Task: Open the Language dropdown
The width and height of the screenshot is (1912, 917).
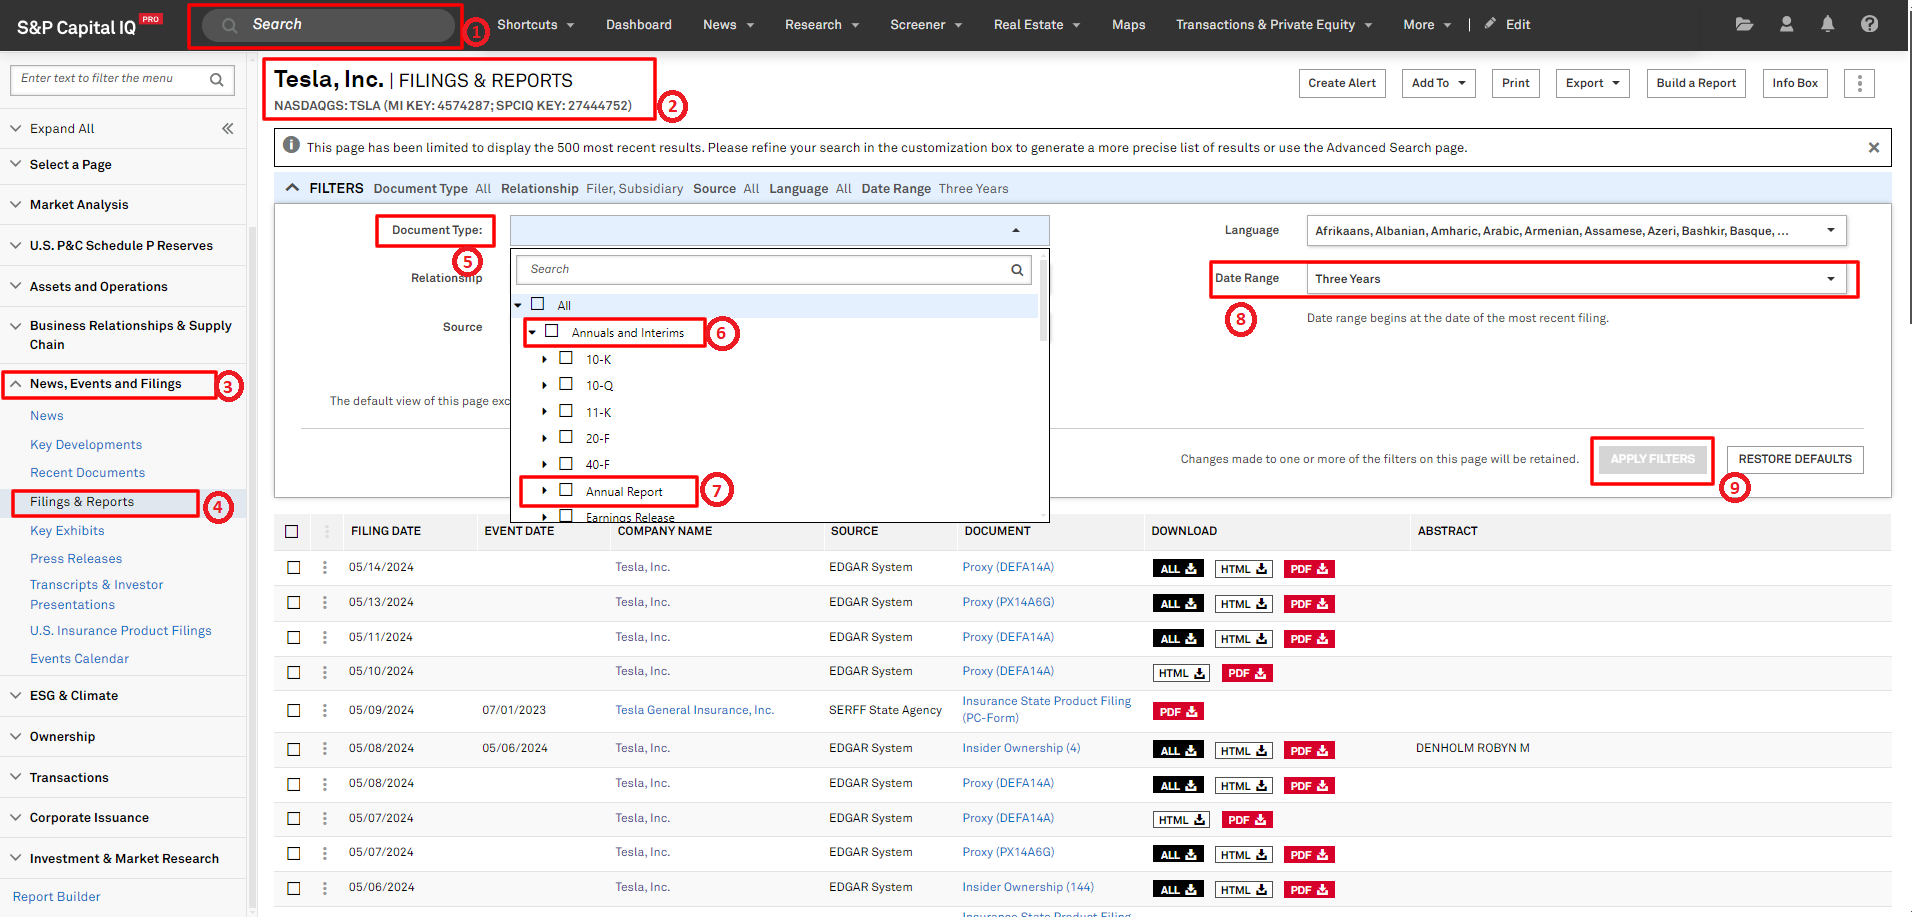Action: [x=1576, y=231]
